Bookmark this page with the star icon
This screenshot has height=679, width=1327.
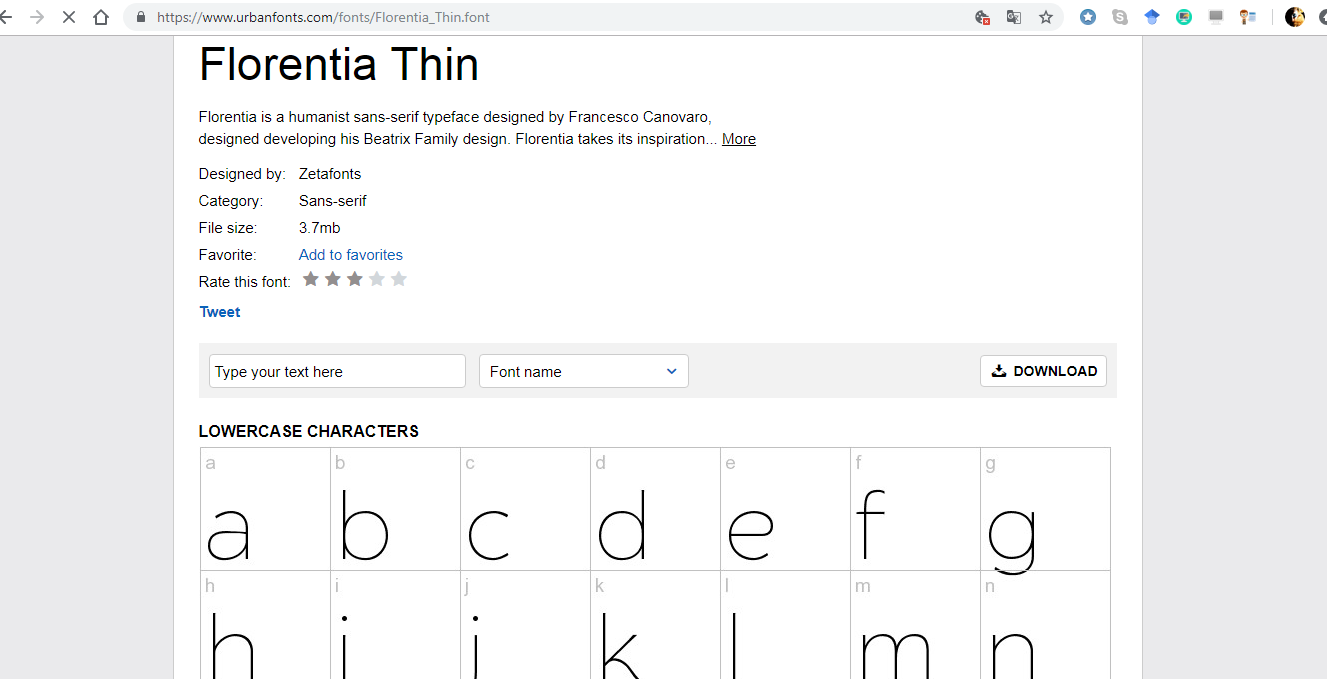pyautogui.click(x=1046, y=17)
